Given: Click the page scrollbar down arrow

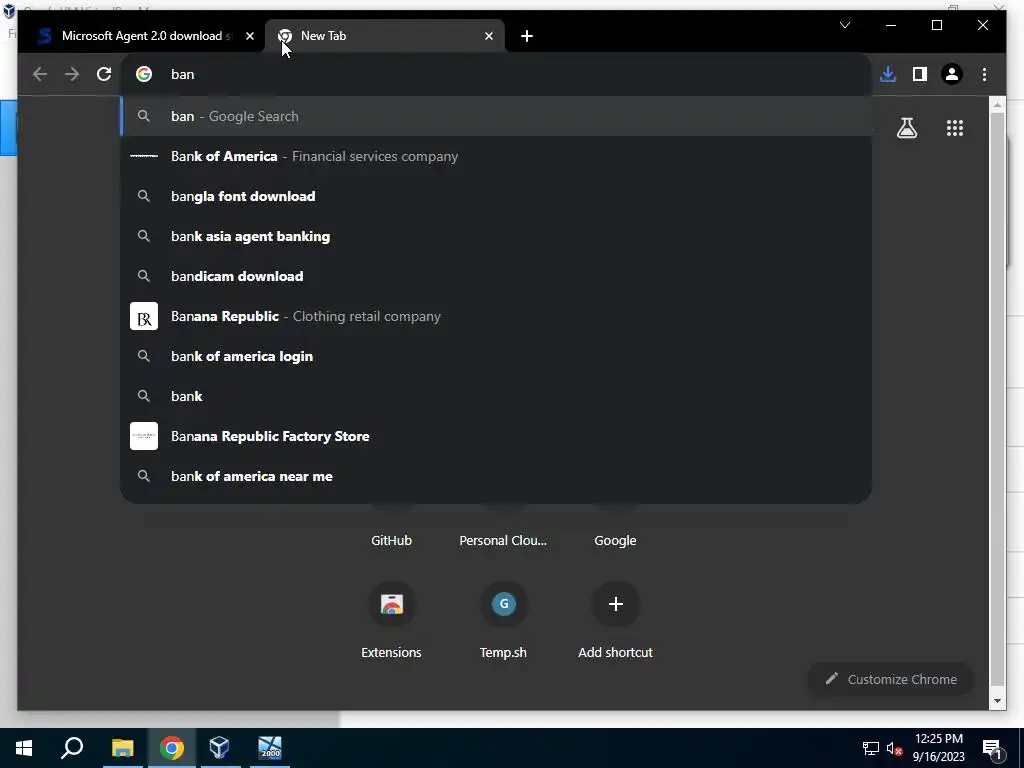Looking at the screenshot, I should pos(997,701).
